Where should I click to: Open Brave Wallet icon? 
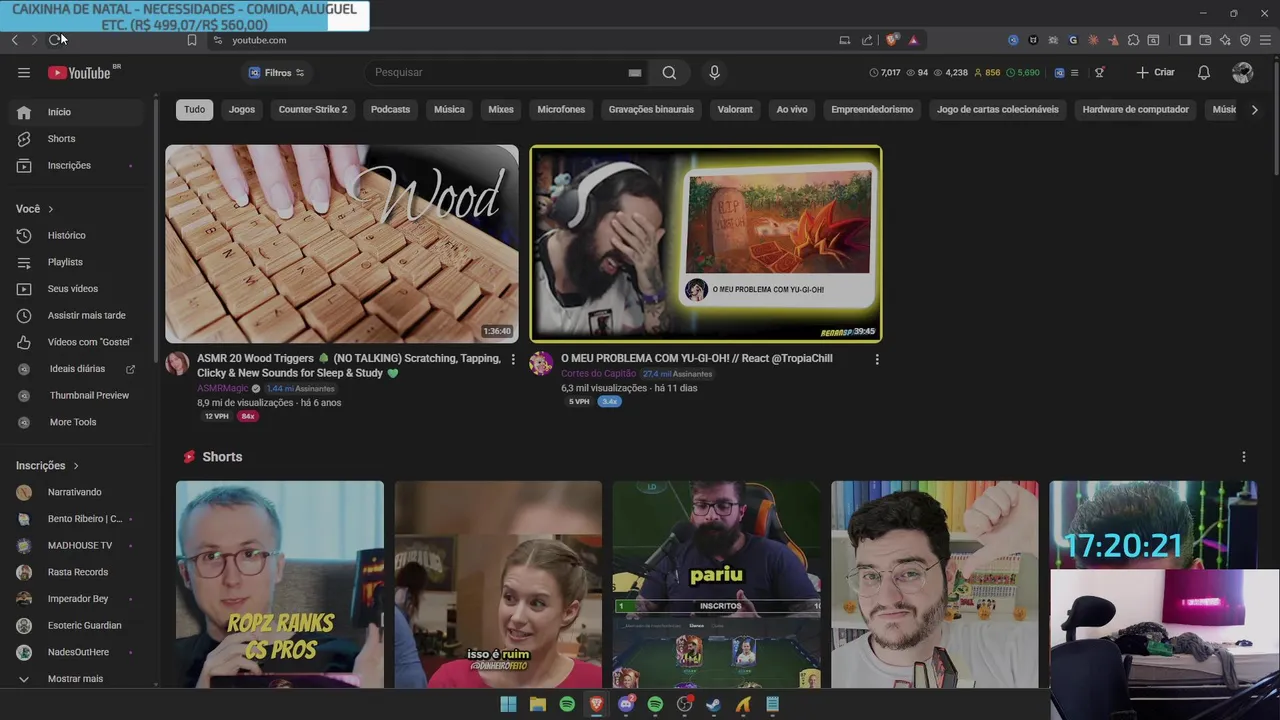(x=1205, y=40)
